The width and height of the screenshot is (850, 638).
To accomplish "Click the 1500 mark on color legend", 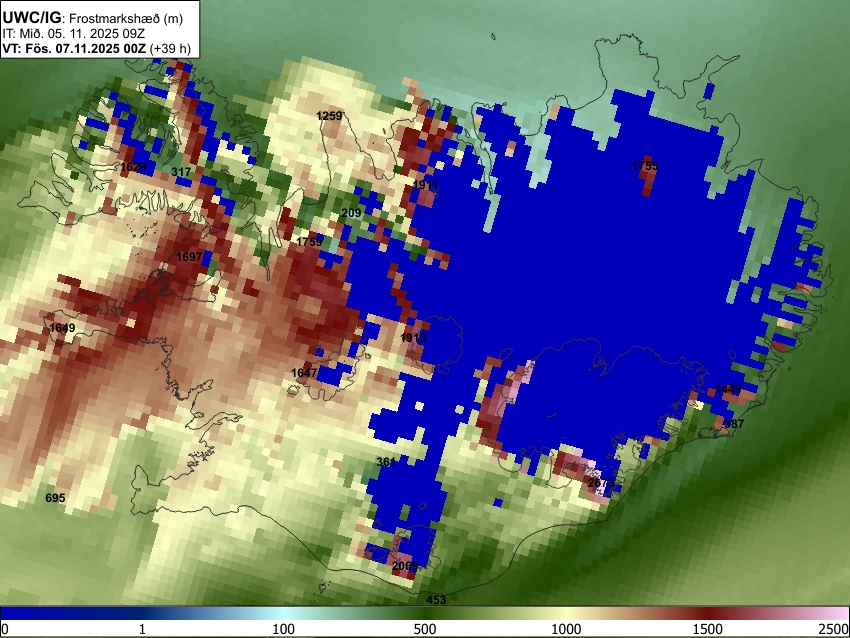I will tap(707, 629).
